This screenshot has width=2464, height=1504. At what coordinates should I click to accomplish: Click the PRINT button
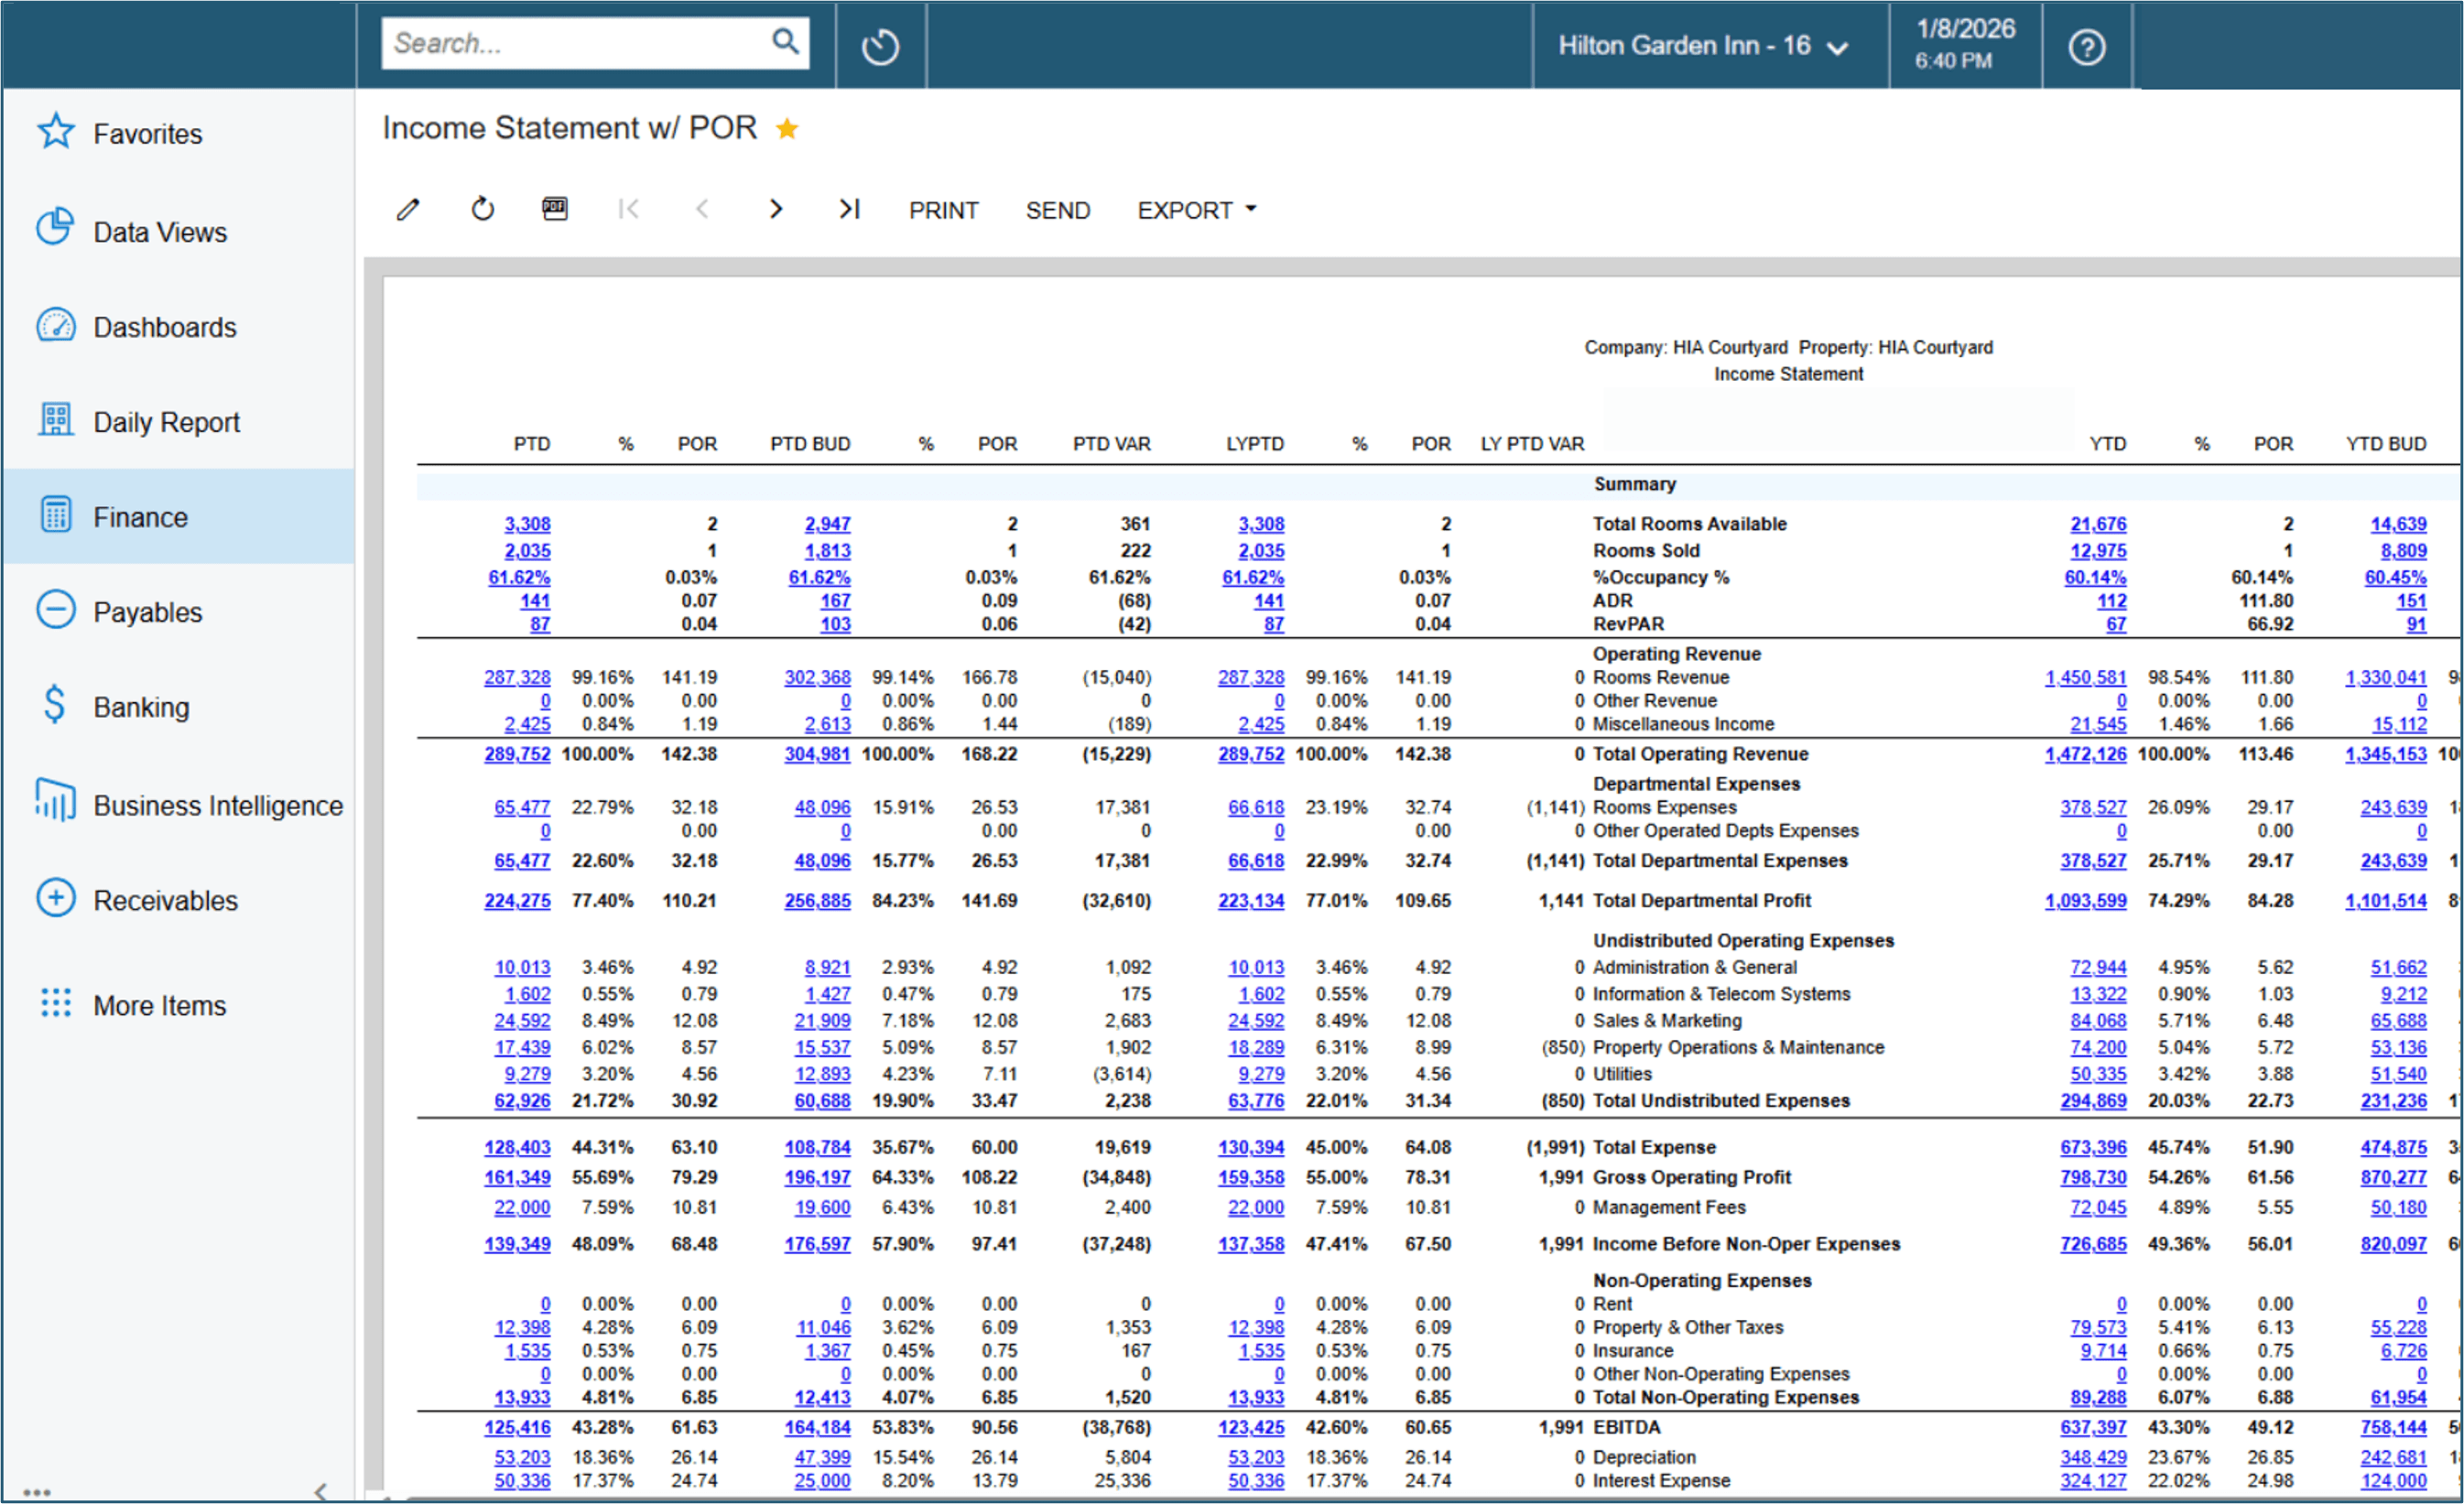tap(942, 210)
